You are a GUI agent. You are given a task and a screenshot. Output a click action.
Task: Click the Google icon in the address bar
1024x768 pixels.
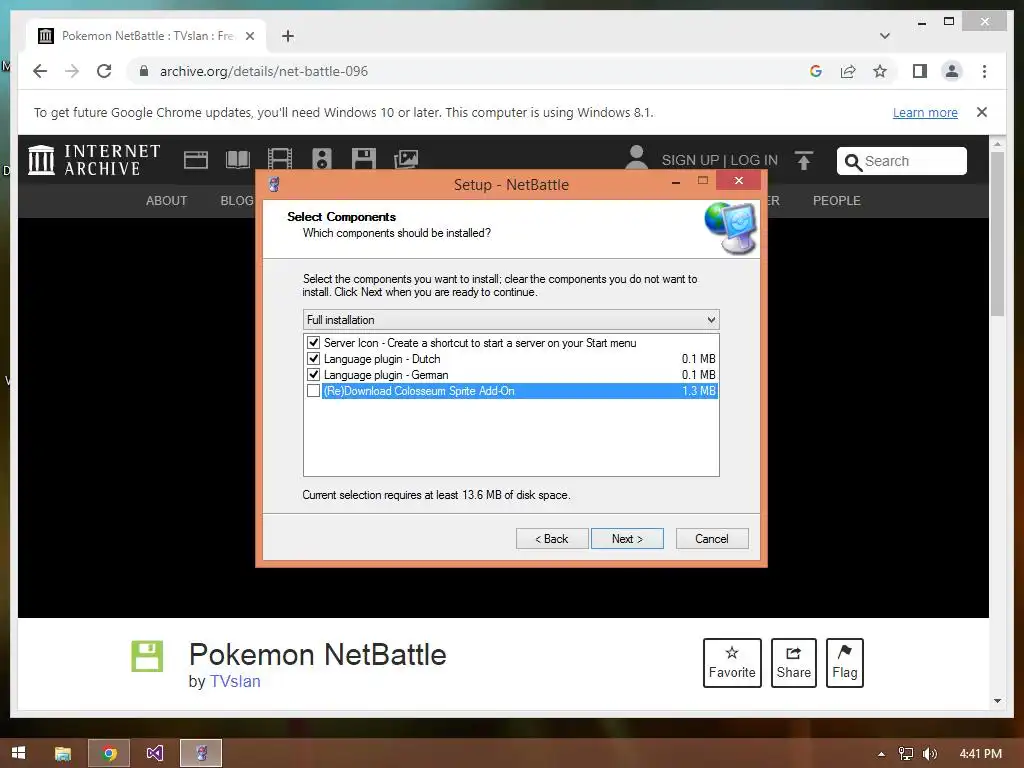pyautogui.click(x=816, y=71)
